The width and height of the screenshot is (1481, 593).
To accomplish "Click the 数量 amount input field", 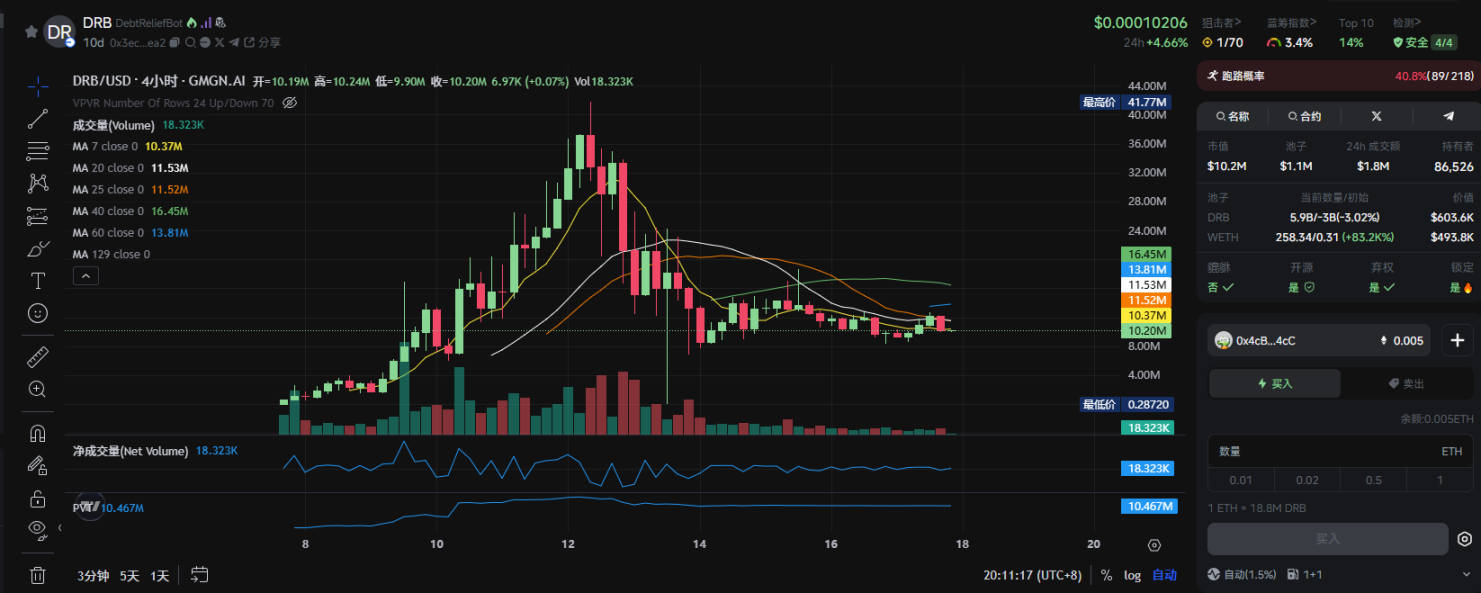I will tap(1340, 452).
